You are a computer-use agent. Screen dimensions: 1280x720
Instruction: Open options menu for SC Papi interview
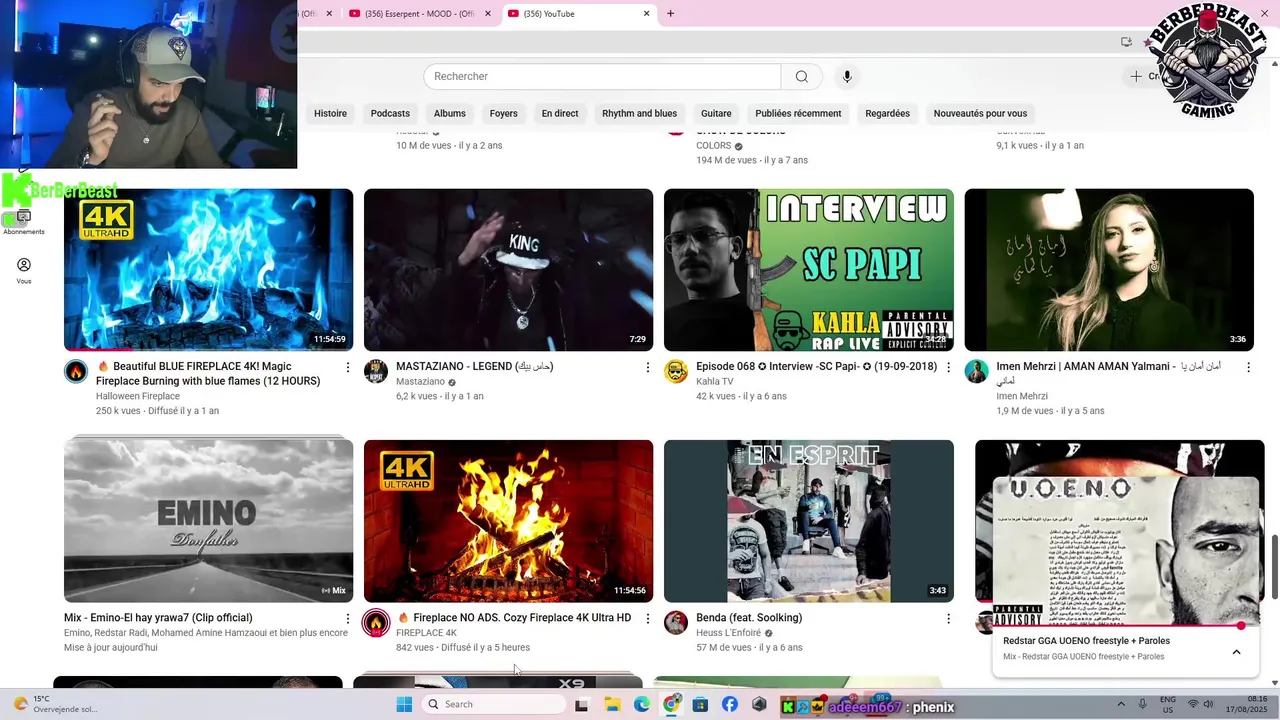point(948,367)
